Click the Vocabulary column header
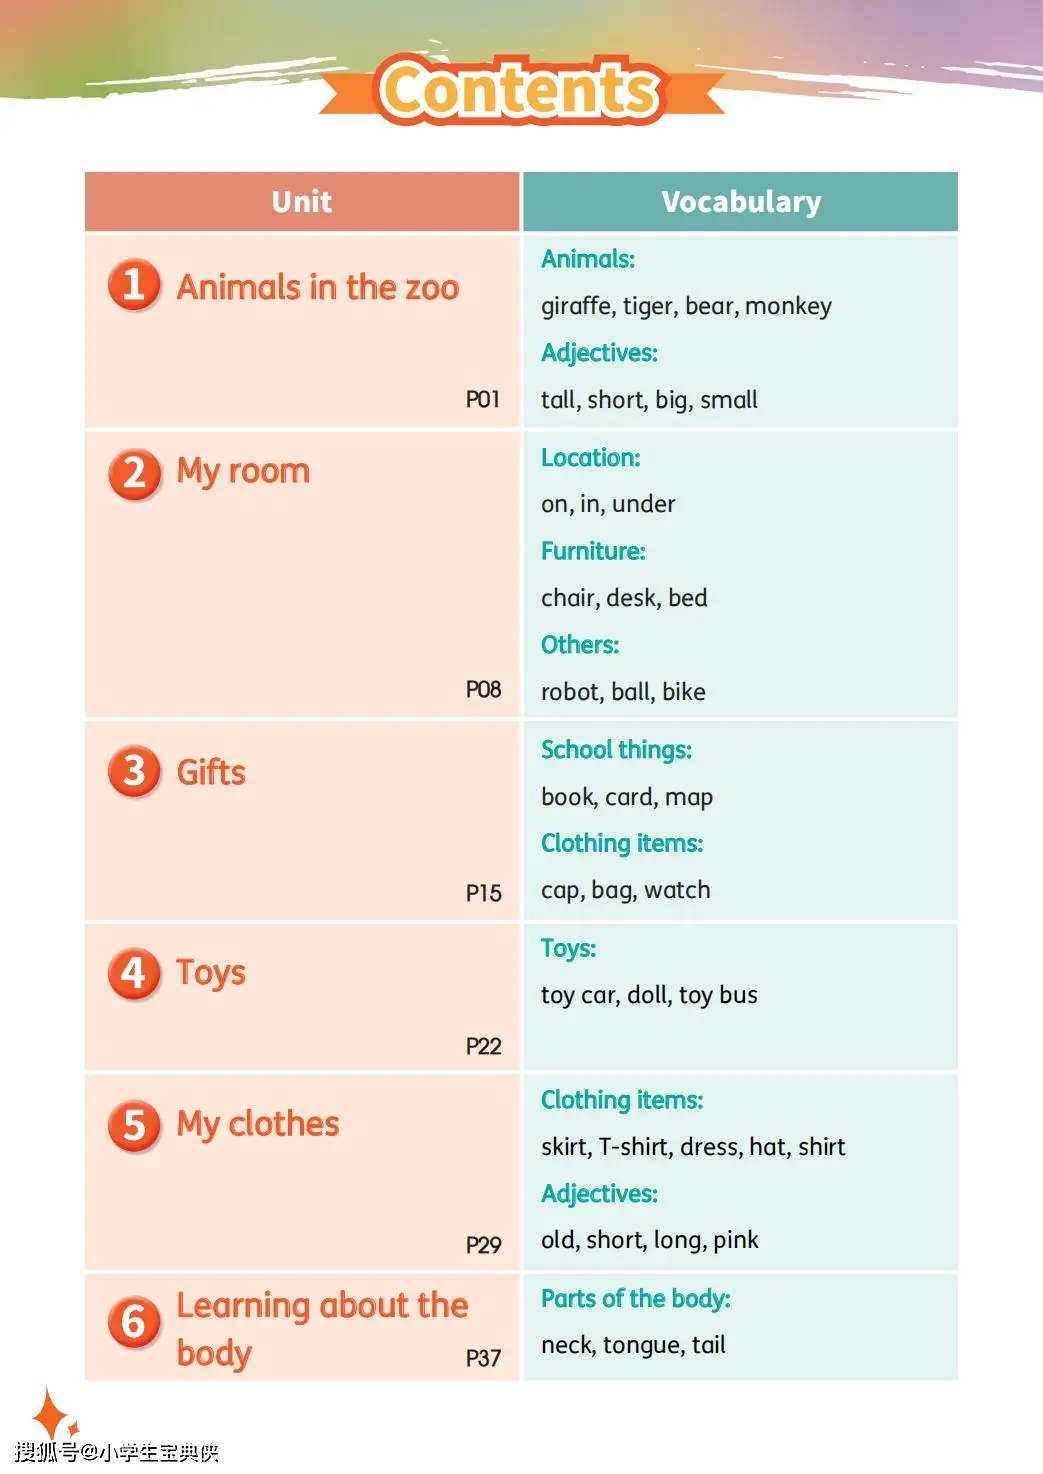Screen dimensions: 1043x1474 pyautogui.click(x=741, y=202)
